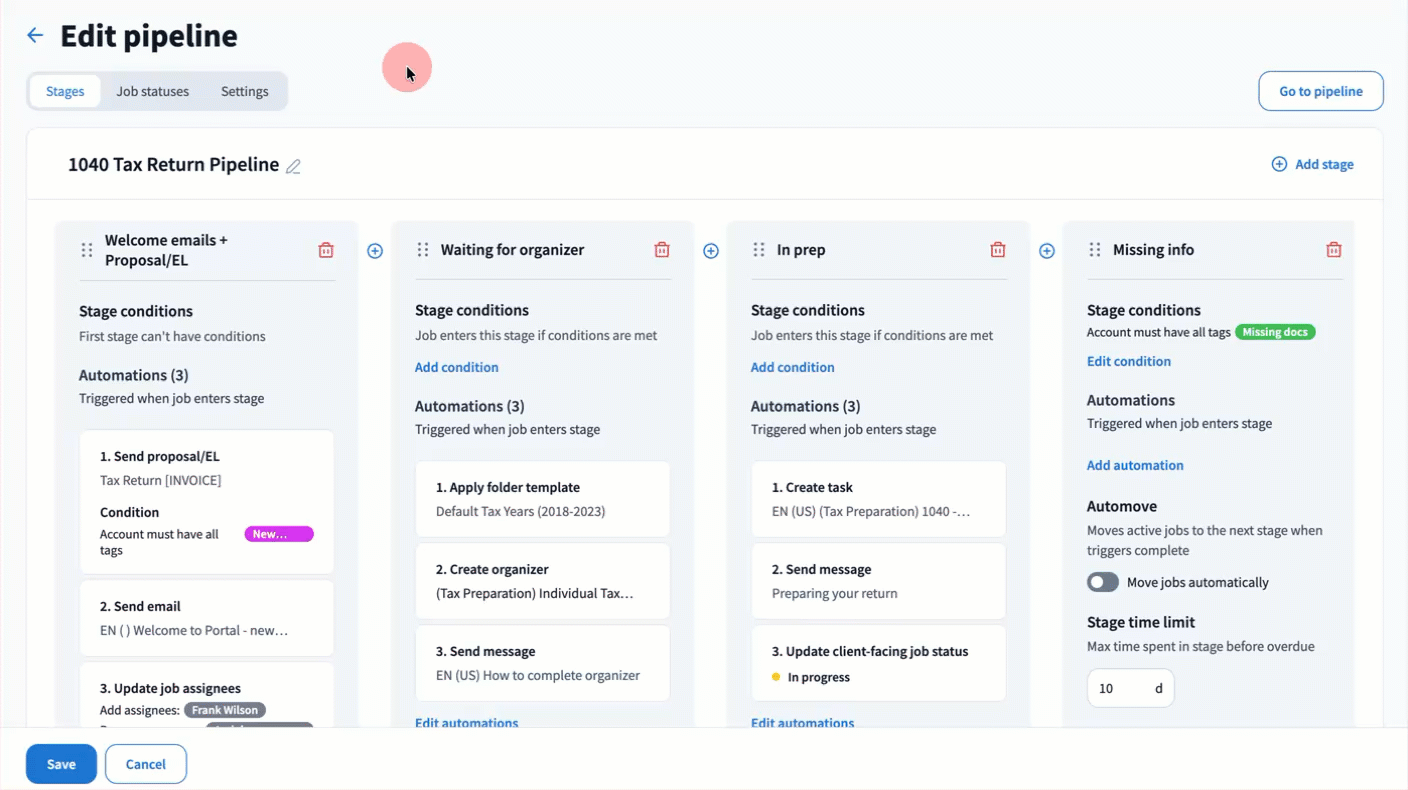Click drag handle on Missing info stage

1095,250
